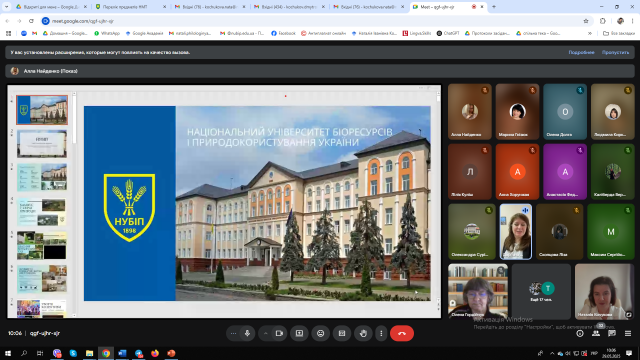This screenshot has width=640, height=360.
Task: Open a new browser tab
Action: 493,7
